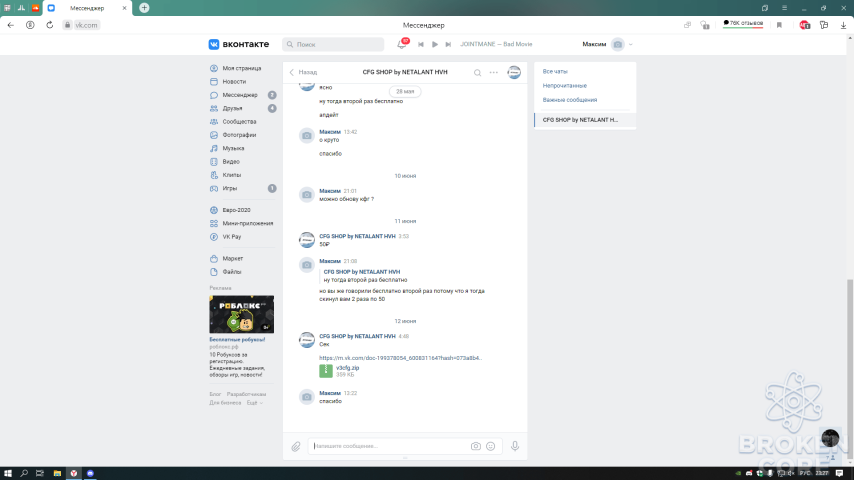Screen dimensions: 854x480
Task: Record a voice message microphone icon
Action: (x=515, y=446)
